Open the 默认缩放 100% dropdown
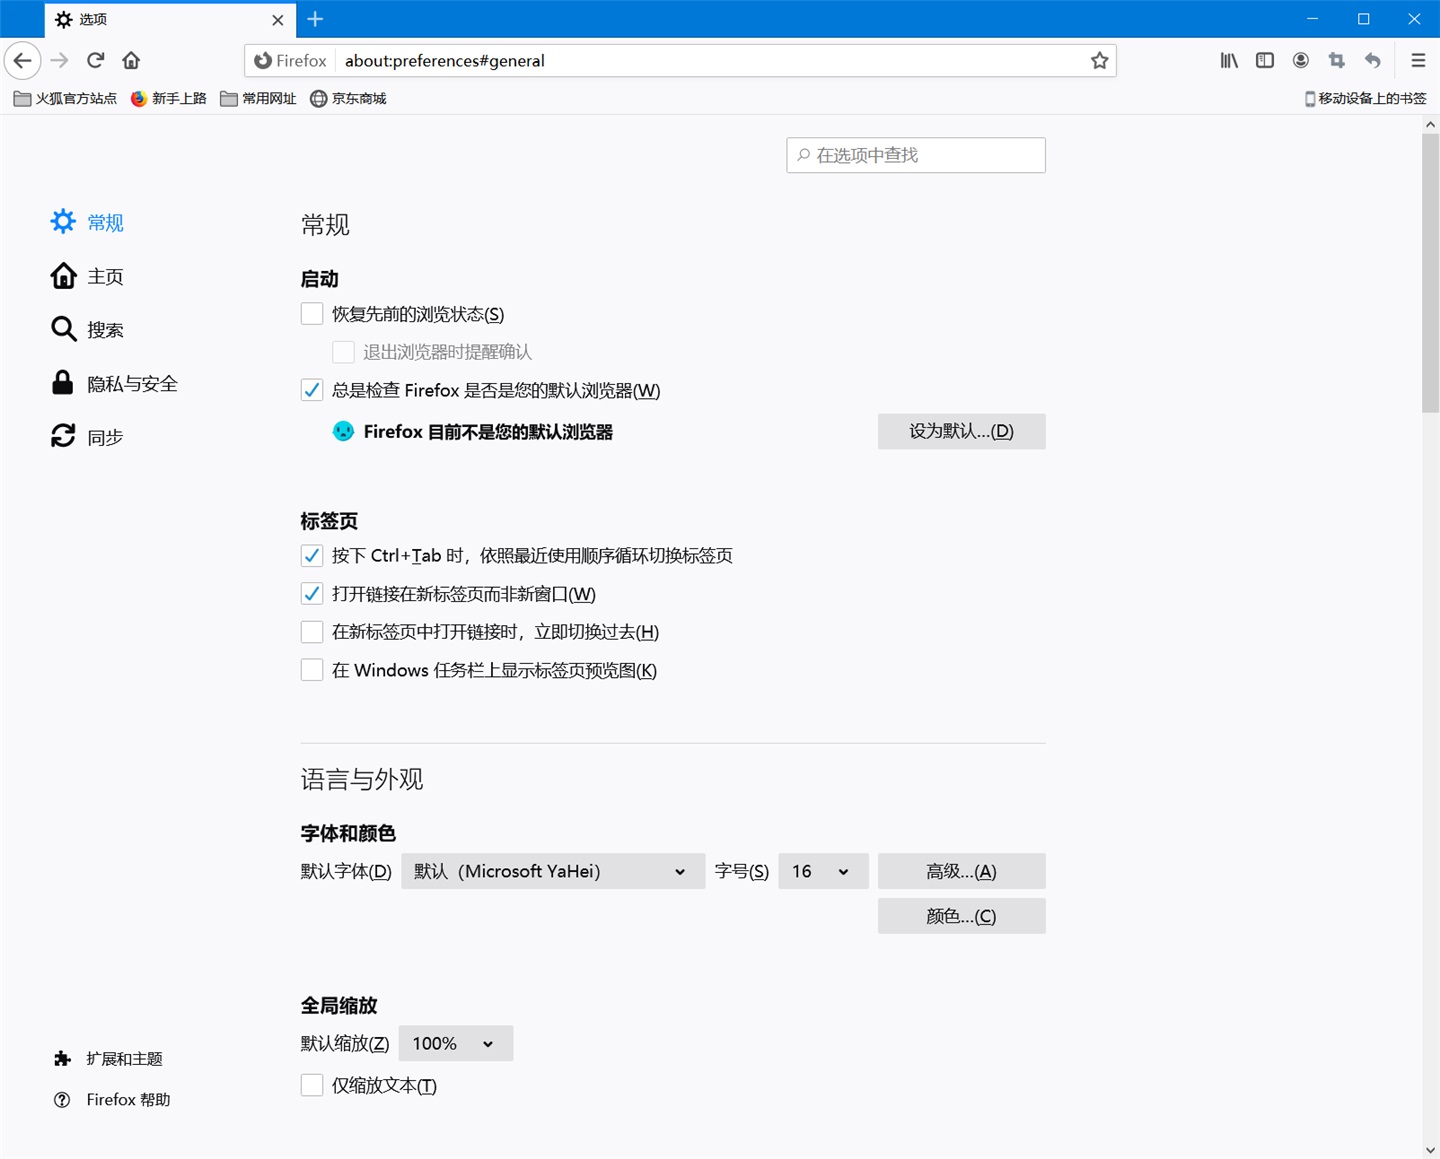The image size is (1440, 1159). 456,1043
